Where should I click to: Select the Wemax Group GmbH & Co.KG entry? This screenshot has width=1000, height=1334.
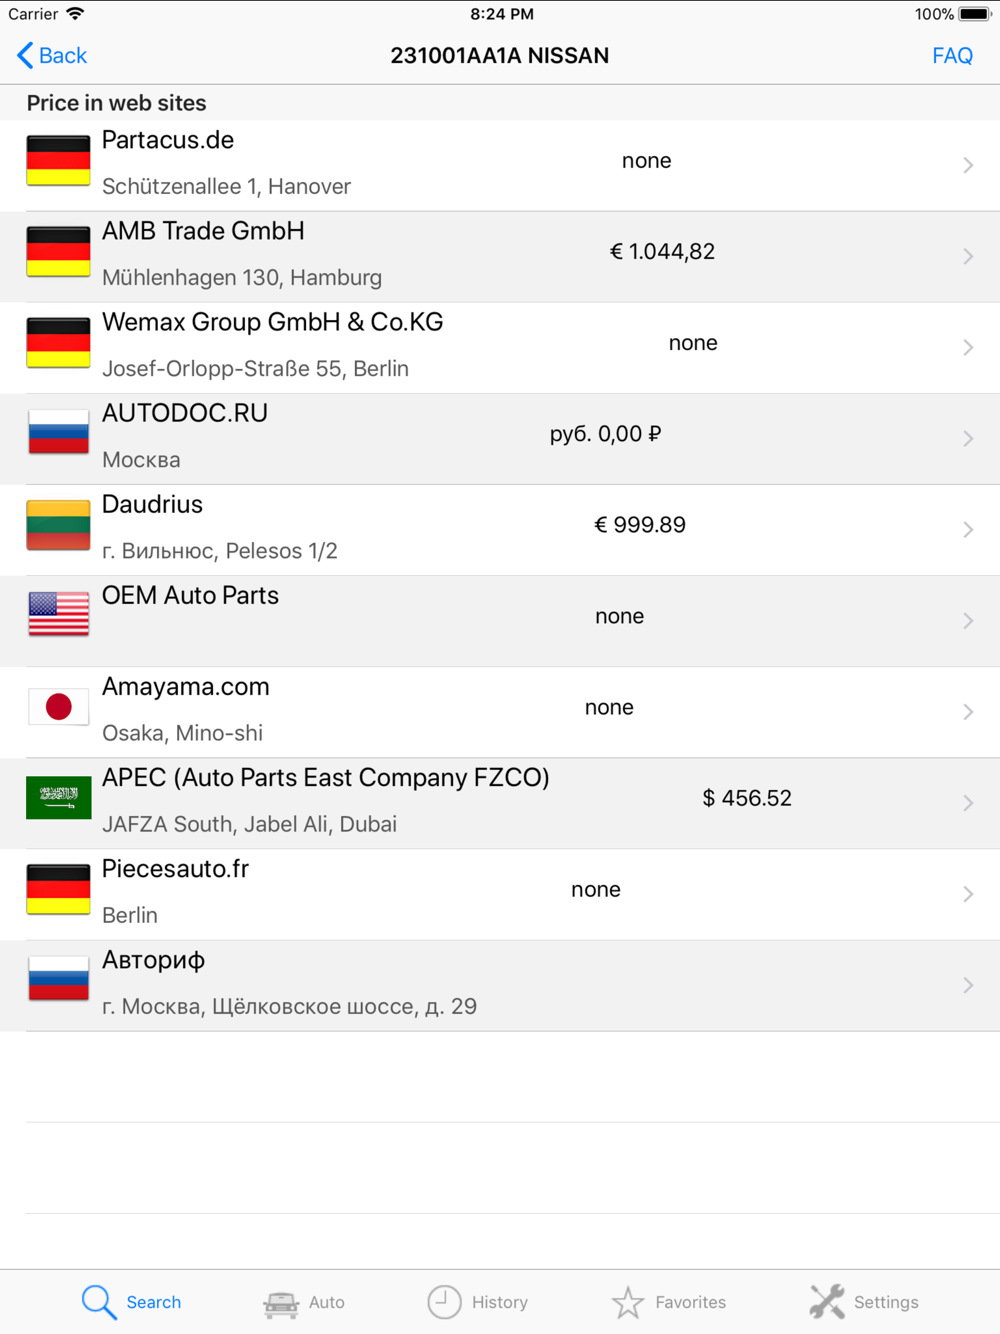pos(500,347)
